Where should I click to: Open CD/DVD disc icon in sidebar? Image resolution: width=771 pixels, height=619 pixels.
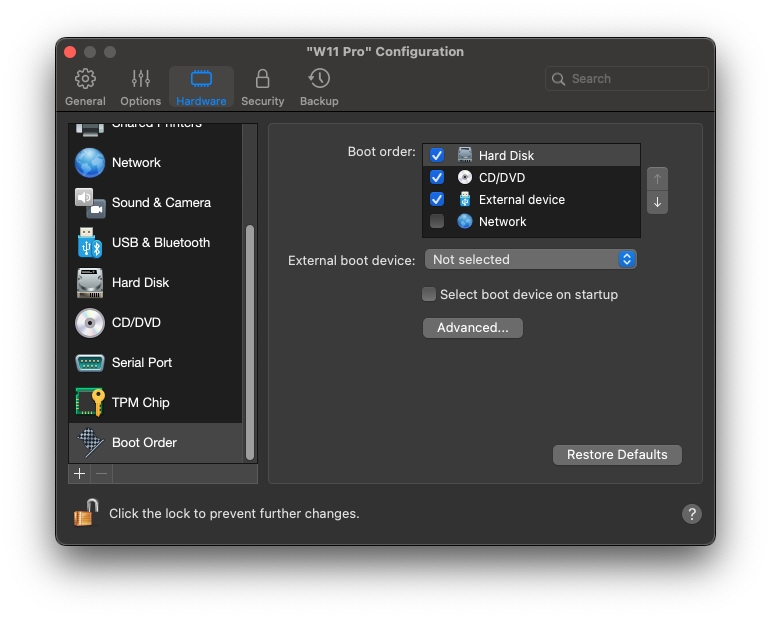(90, 322)
